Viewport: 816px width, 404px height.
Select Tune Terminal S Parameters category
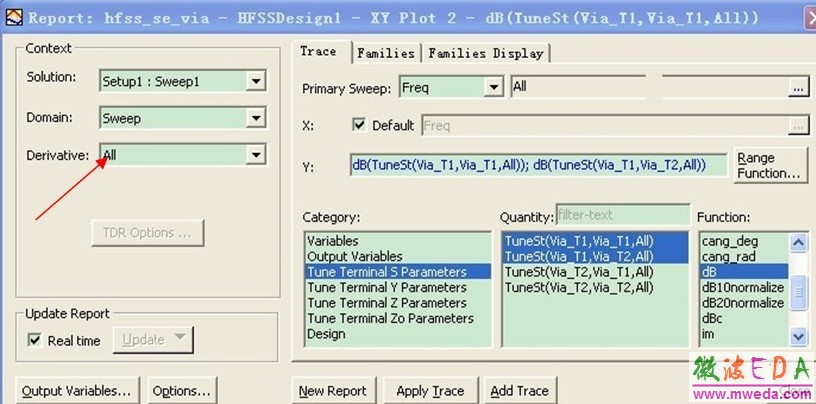(x=398, y=272)
